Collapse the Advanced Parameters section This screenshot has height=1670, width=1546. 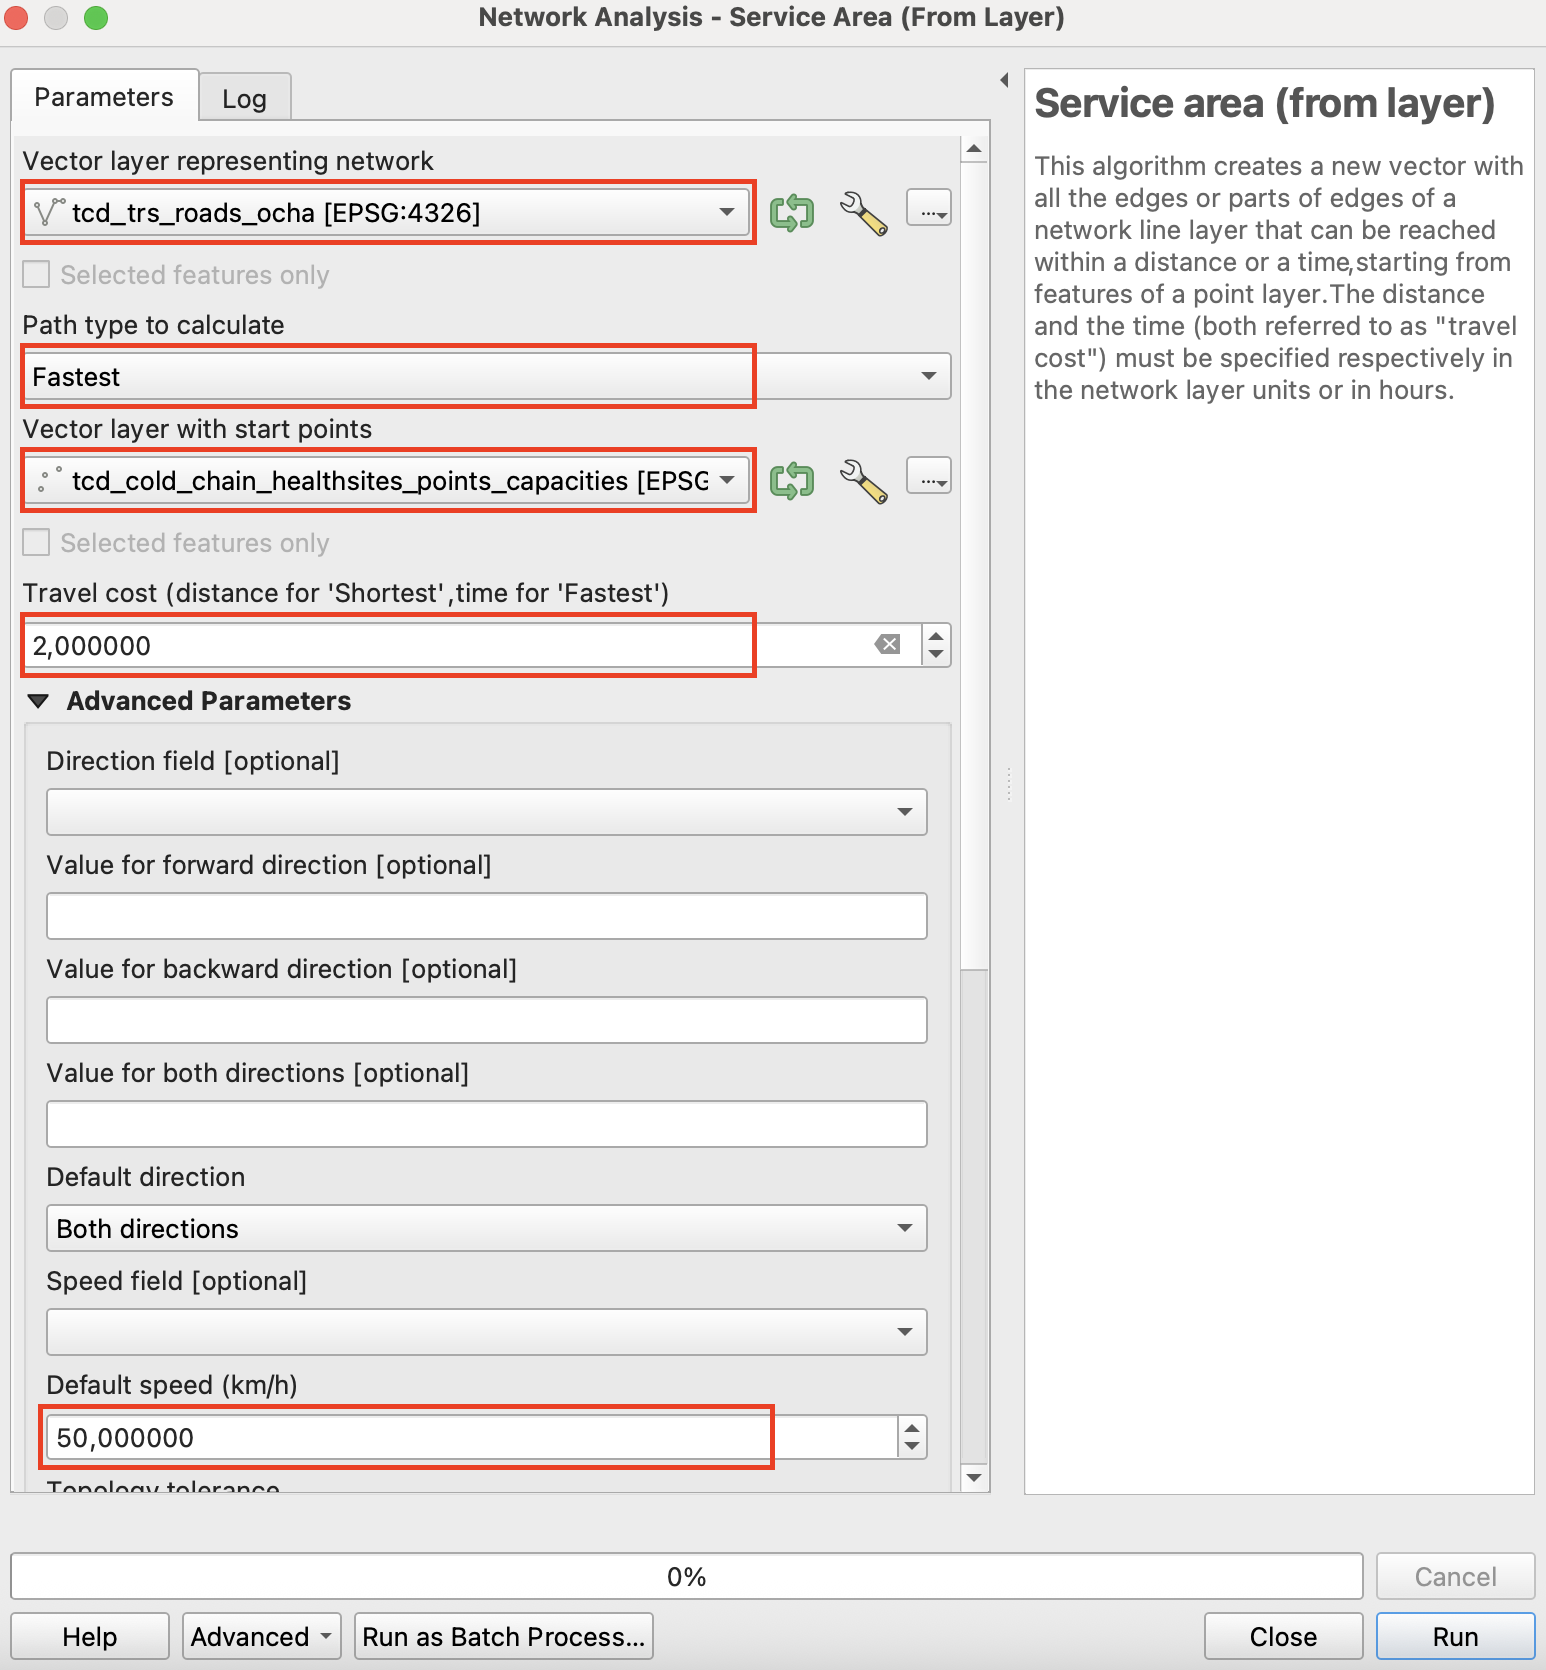pyautogui.click(x=39, y=701)
